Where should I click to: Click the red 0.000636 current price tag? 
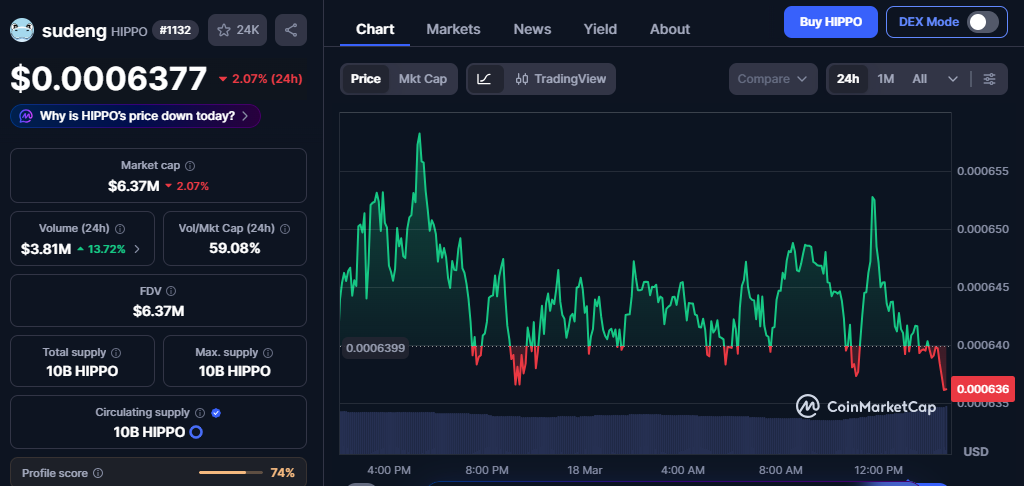[x=984, y=389]
